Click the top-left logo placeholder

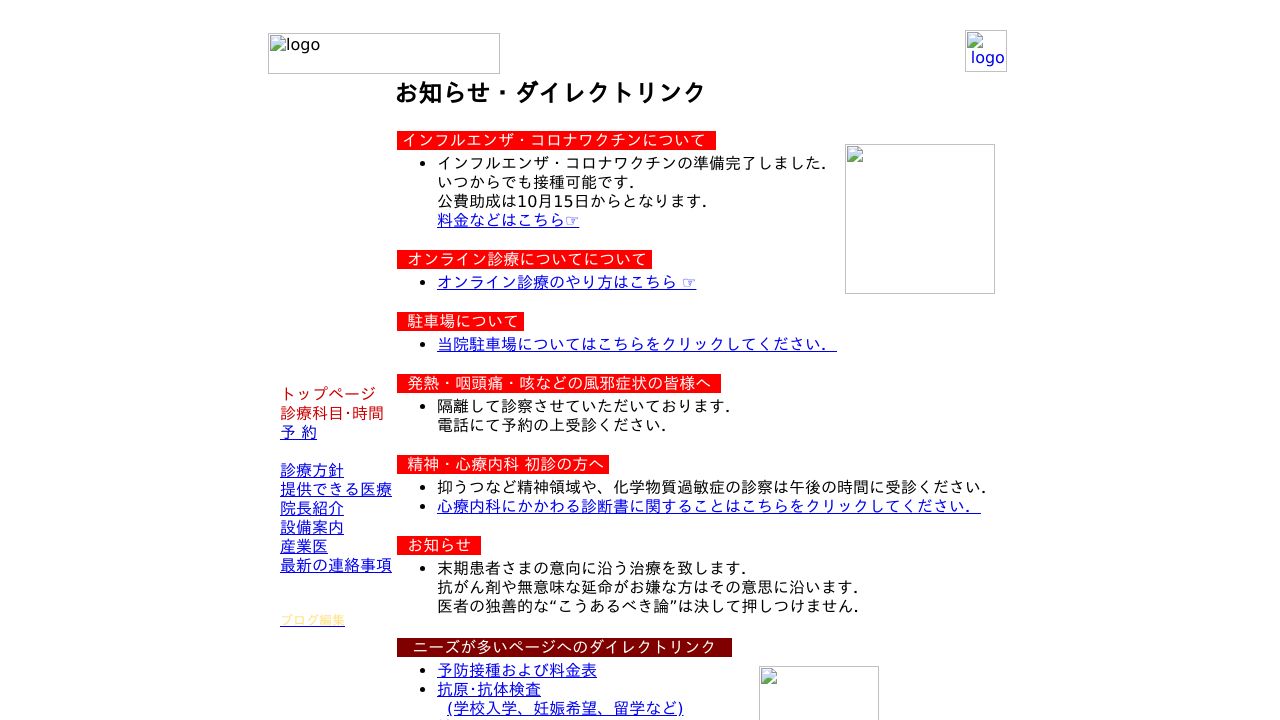[x=383, y=53]
